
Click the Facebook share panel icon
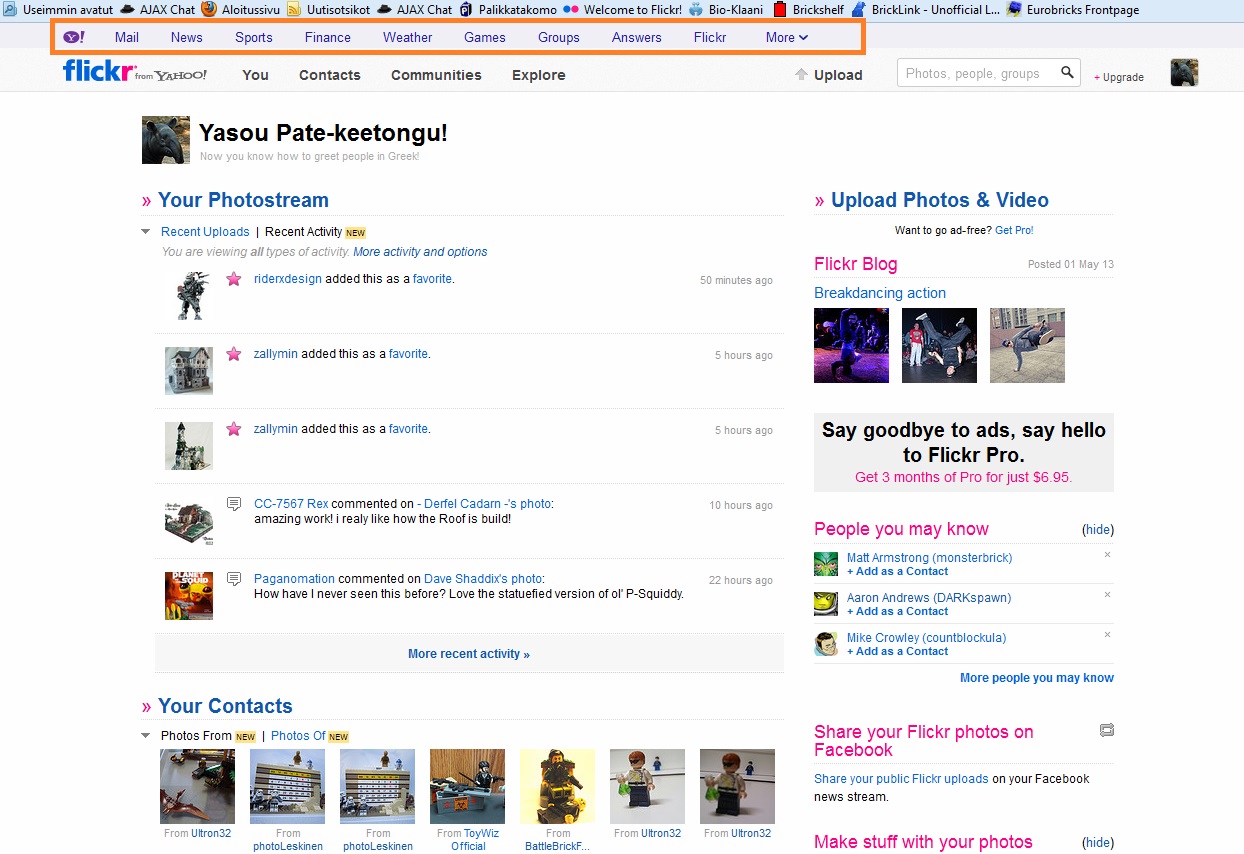click(x=1107, y=730)
